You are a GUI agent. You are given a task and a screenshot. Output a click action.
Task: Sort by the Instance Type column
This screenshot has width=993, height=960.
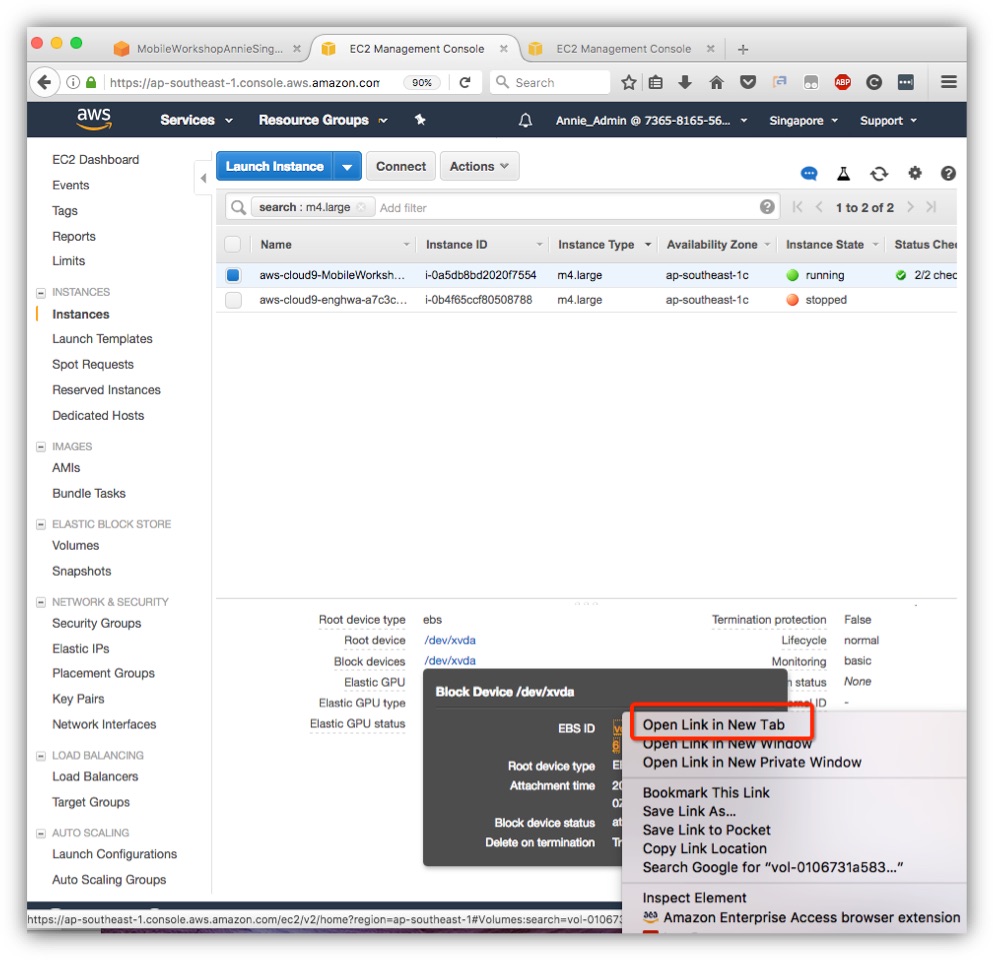595,244
